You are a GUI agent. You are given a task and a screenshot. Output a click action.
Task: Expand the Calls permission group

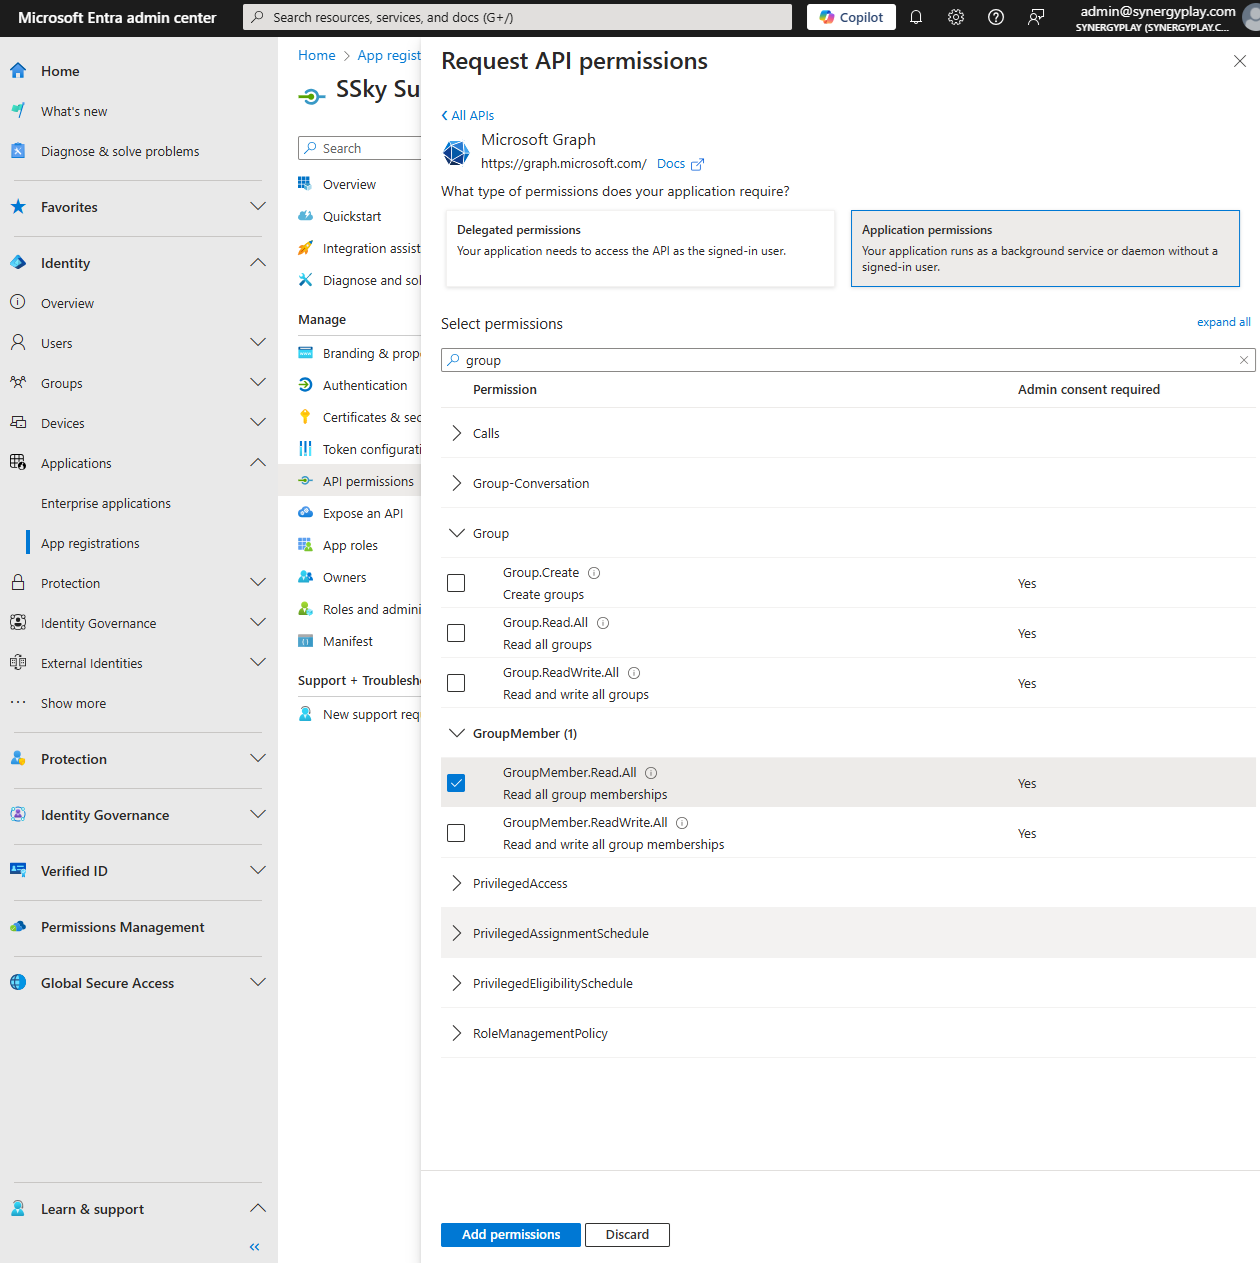[x=456, y=433]
